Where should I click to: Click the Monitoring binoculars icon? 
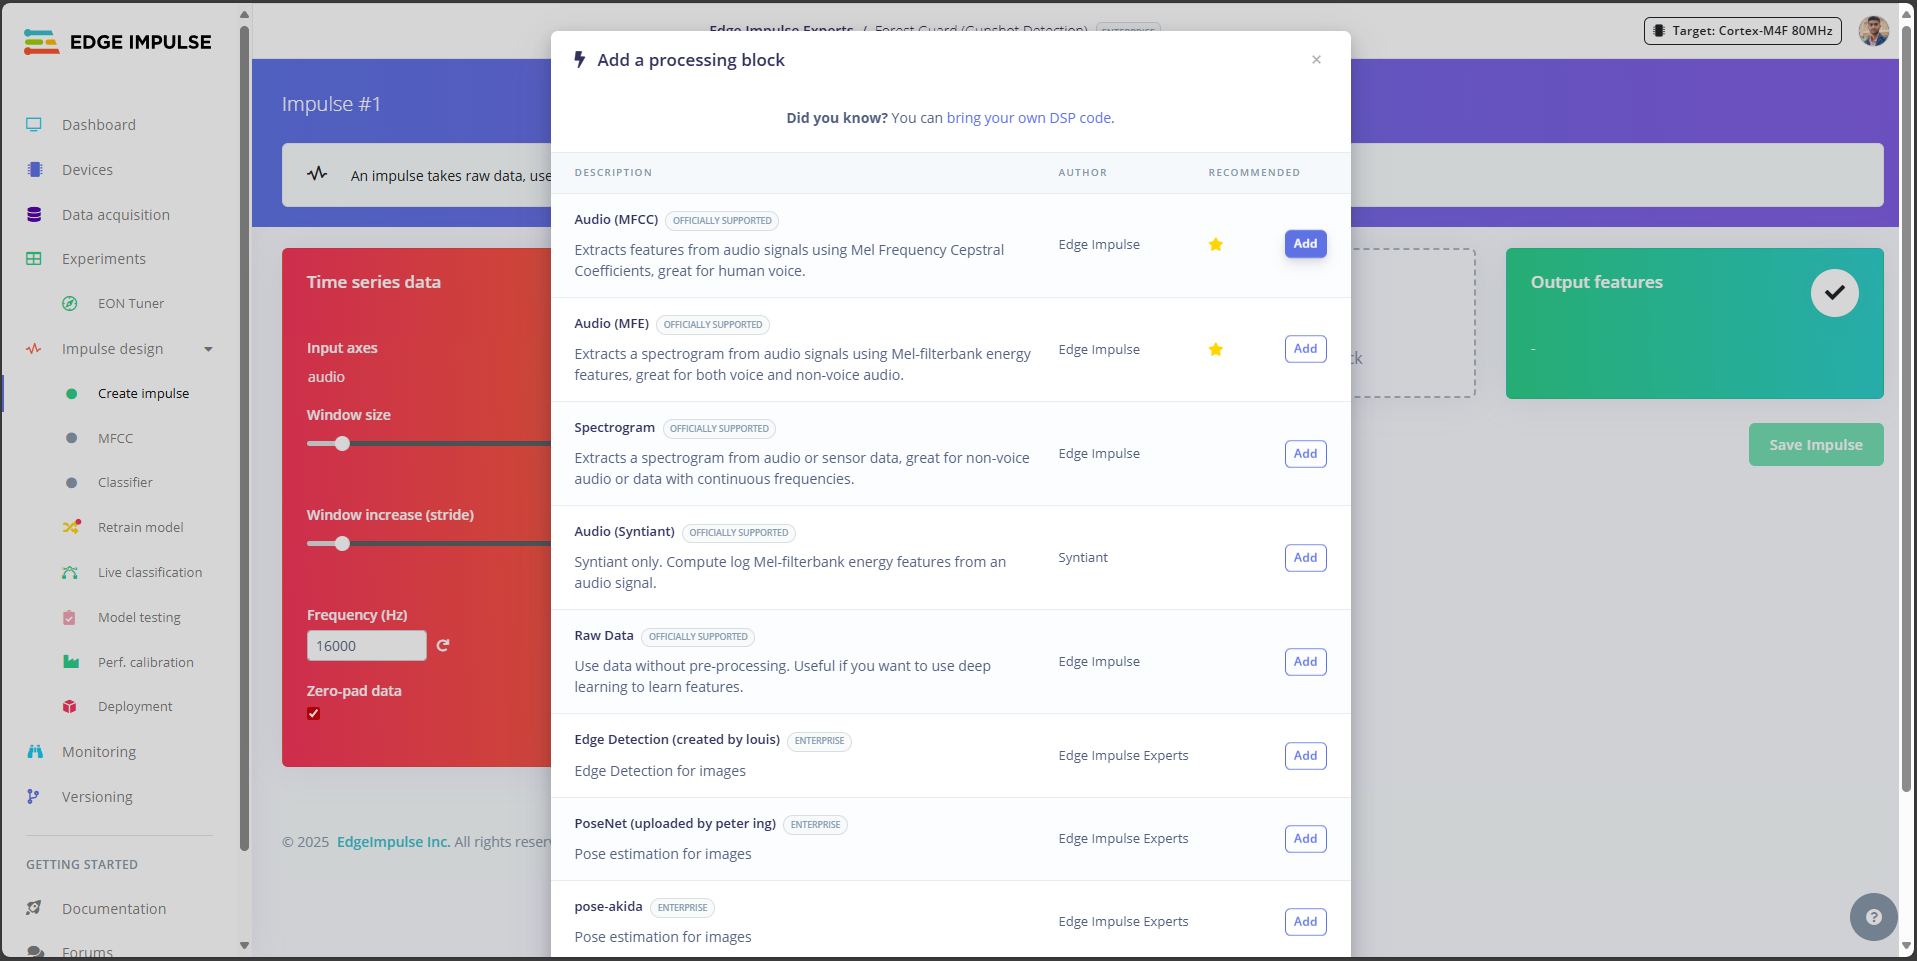point(35,752)
